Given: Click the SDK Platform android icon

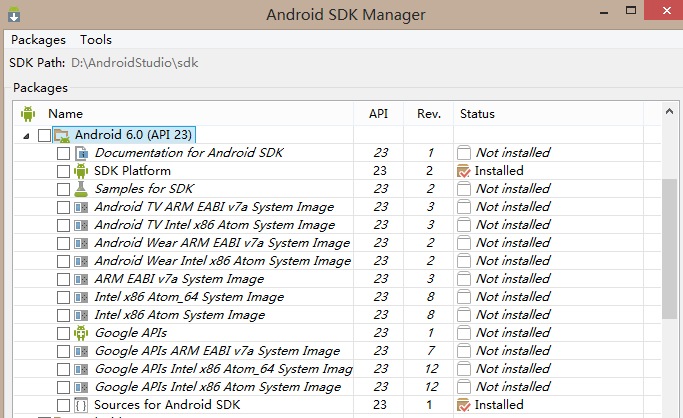Looking at the screenshot, I should click(81, 171).
